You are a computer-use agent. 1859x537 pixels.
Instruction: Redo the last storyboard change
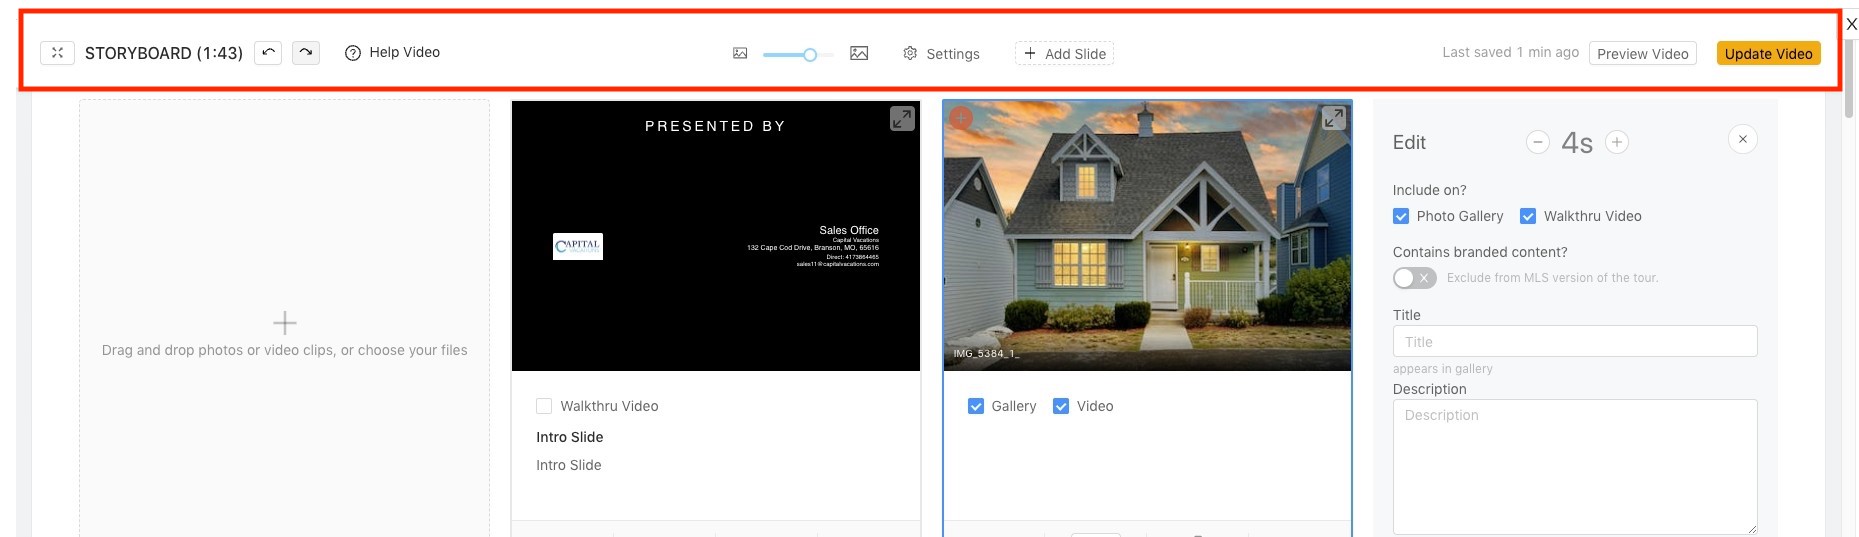coord(306,53)
